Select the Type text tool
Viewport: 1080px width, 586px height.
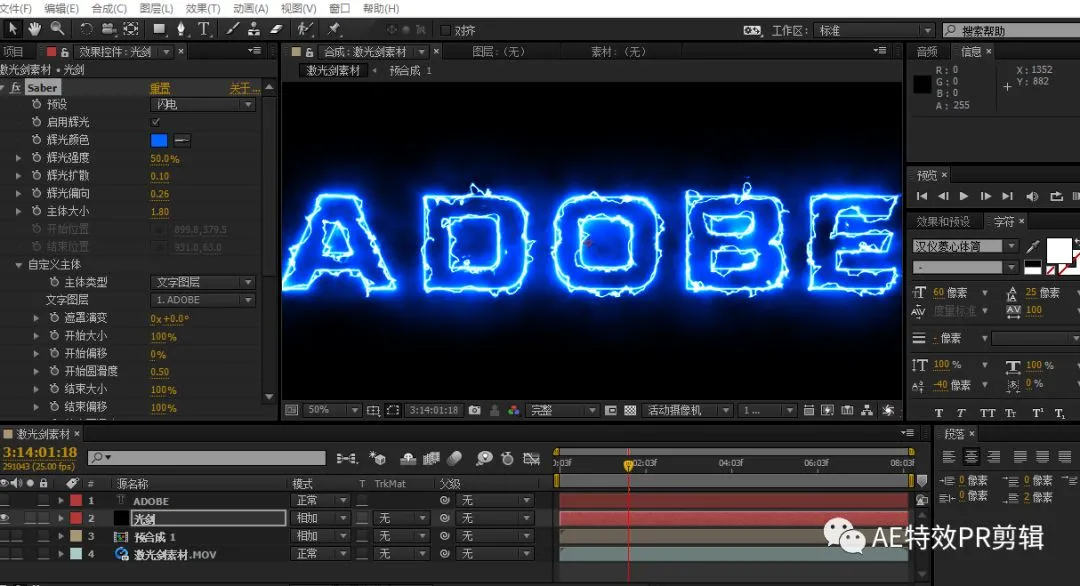pos(204,29)
